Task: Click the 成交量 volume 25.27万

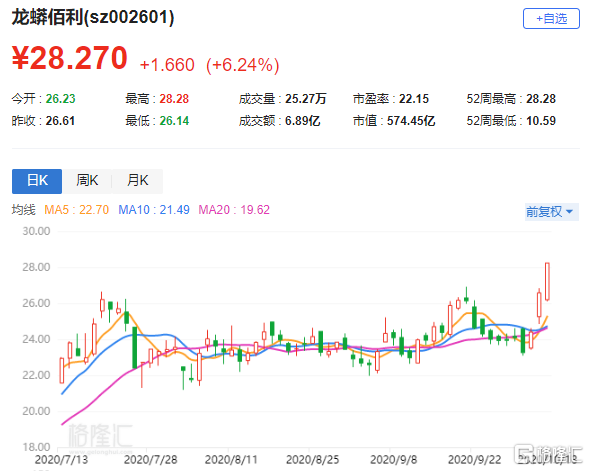Action: pos(306,99)
